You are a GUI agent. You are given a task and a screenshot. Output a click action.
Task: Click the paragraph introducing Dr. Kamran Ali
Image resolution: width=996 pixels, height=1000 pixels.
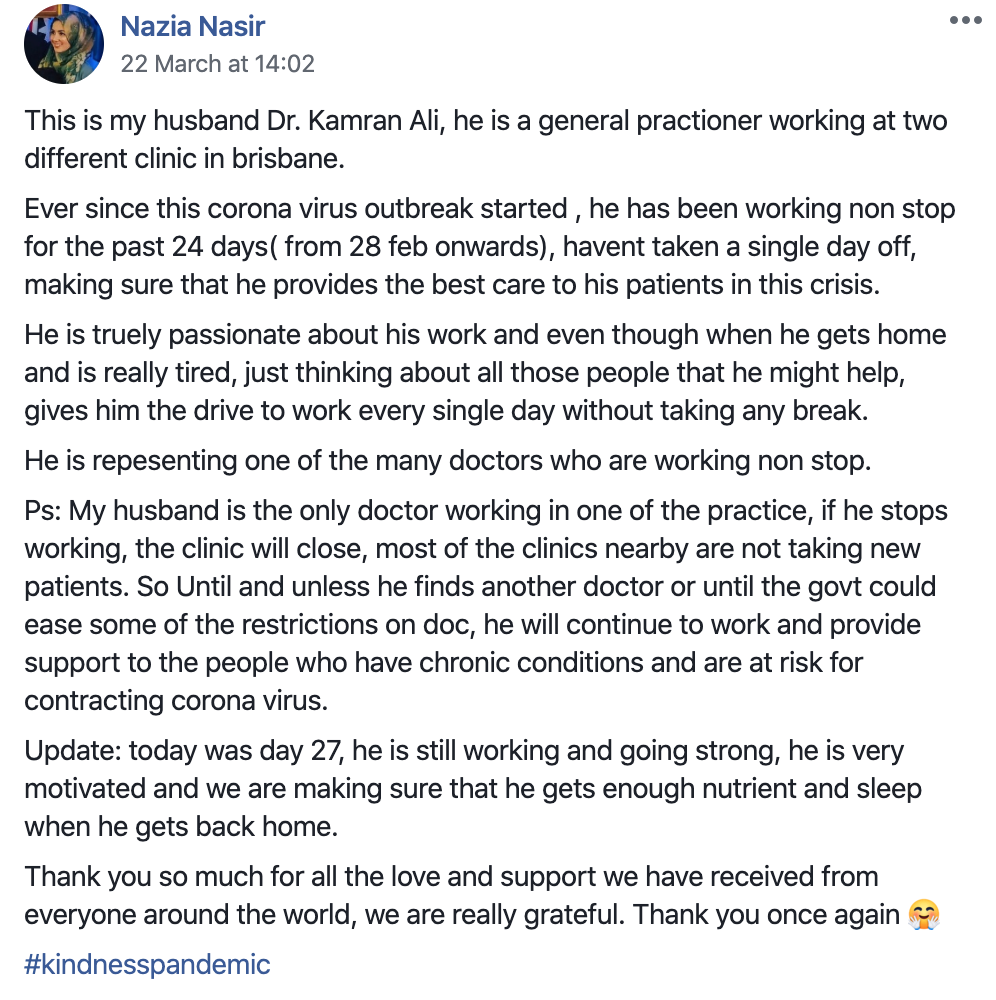point(485,140)
